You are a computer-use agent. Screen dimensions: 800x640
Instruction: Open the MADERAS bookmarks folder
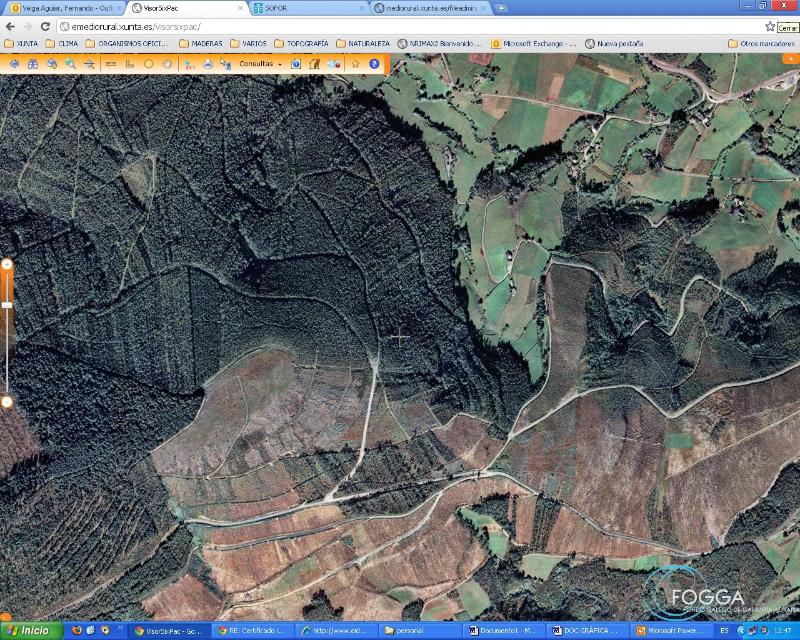click(201, 44)
